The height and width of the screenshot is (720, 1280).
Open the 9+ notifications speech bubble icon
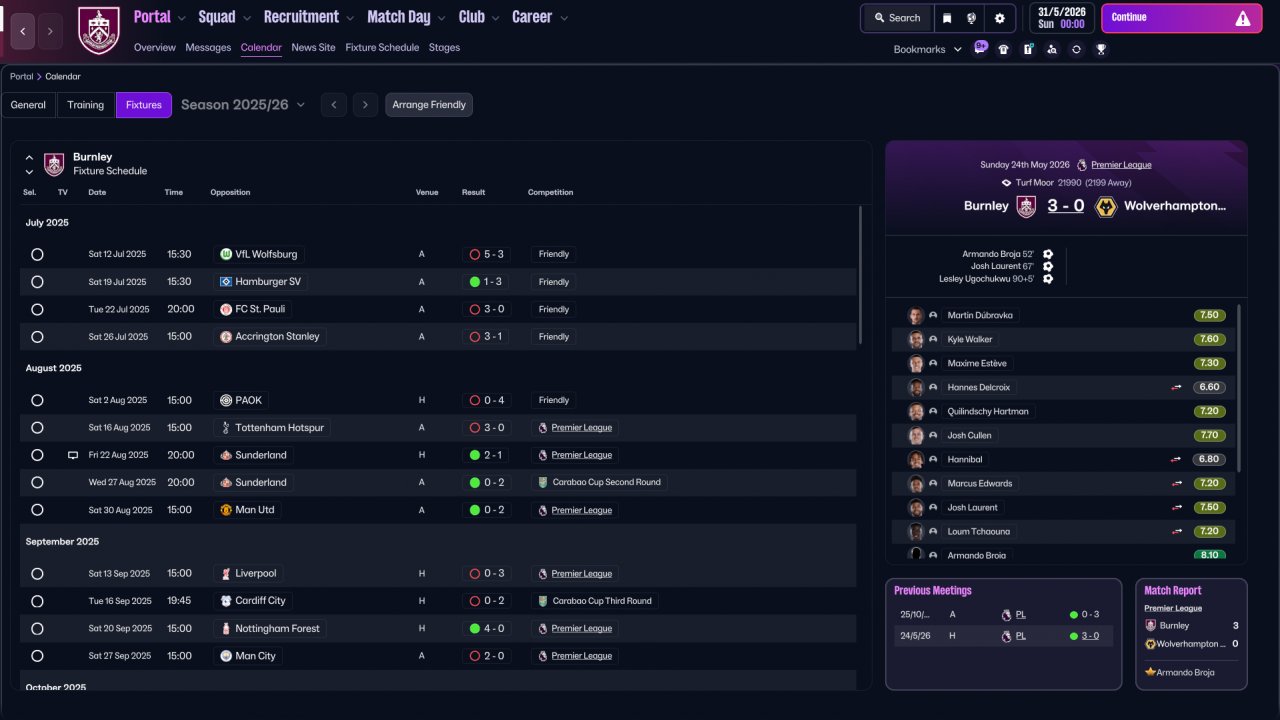pos(980,48)
